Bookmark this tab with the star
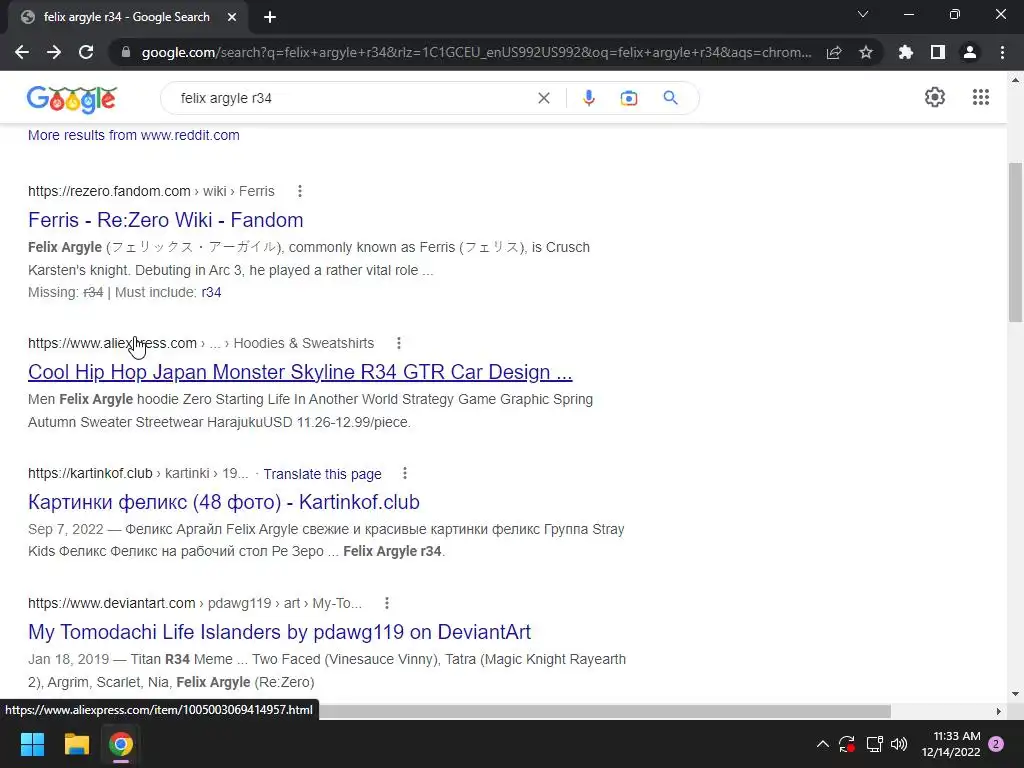Image resolution: width=1024 pixels, height=768 pixels. click(866, 52)
